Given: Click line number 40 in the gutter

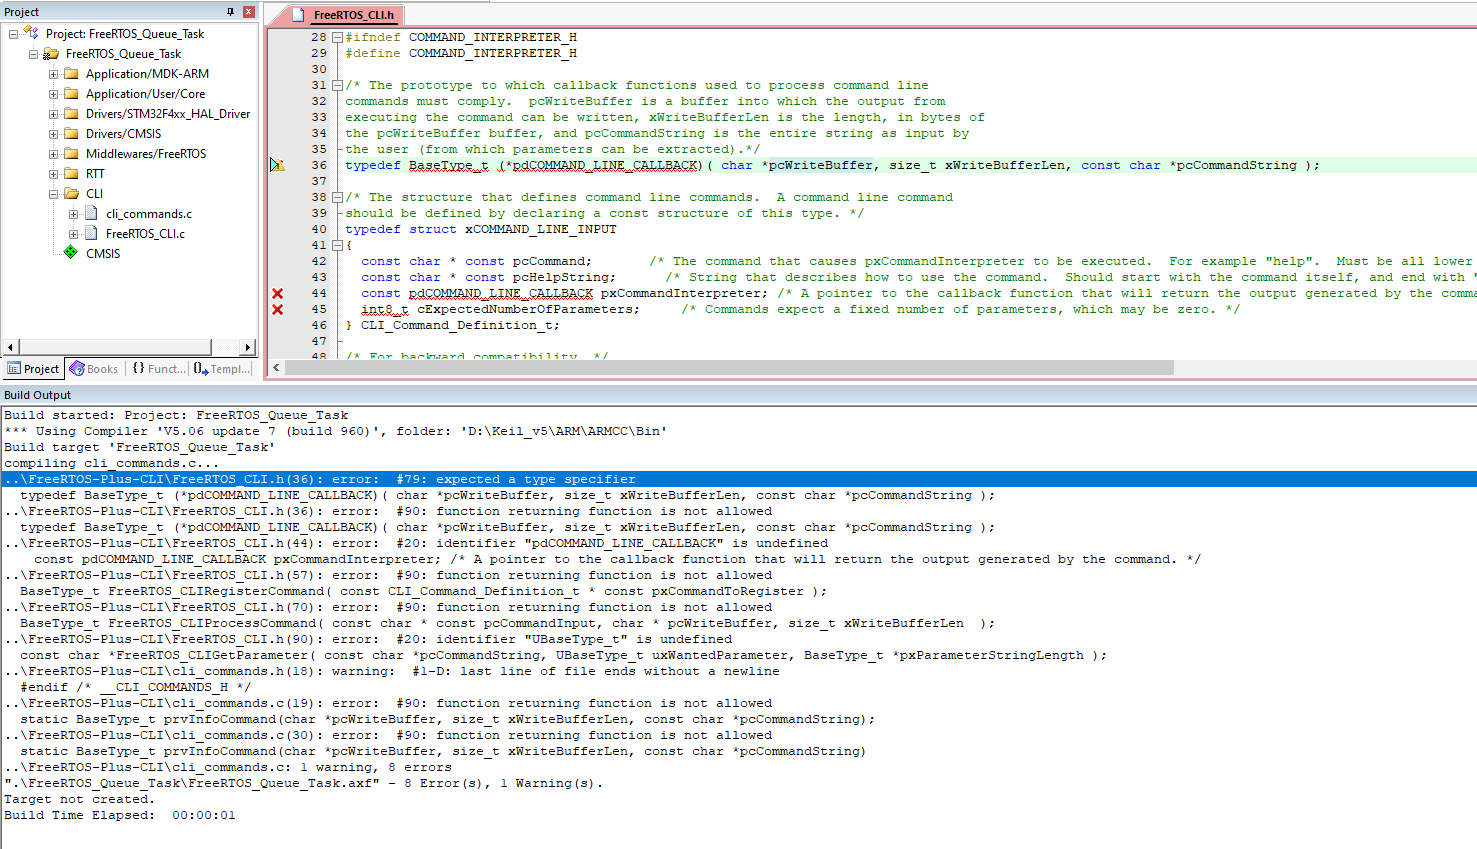Looking at the screenshot, I should 319,230.
